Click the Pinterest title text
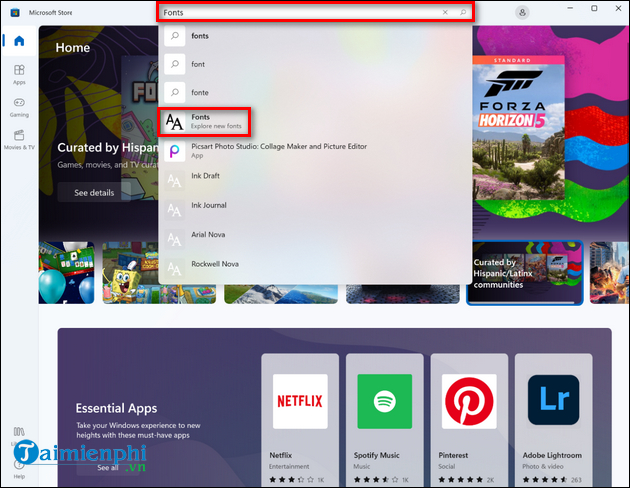This screenshot has height=488, width=630. click(x=453, y=455)
